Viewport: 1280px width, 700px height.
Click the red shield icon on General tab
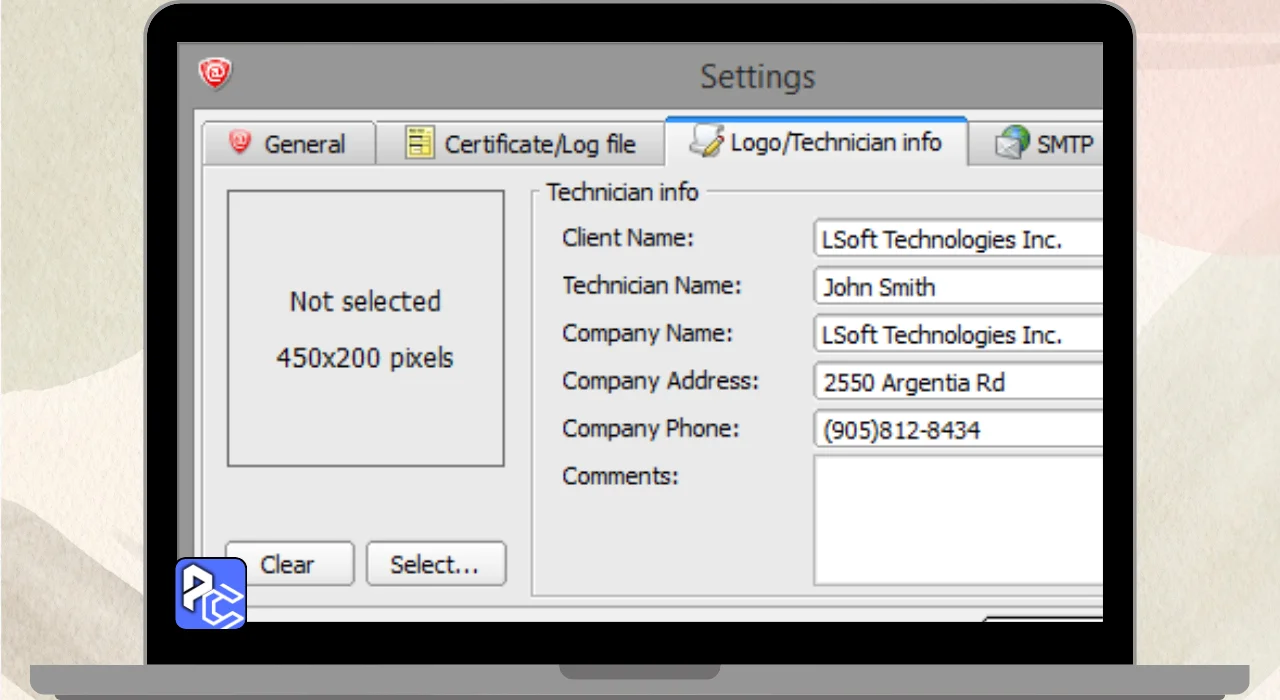[240, 143]
